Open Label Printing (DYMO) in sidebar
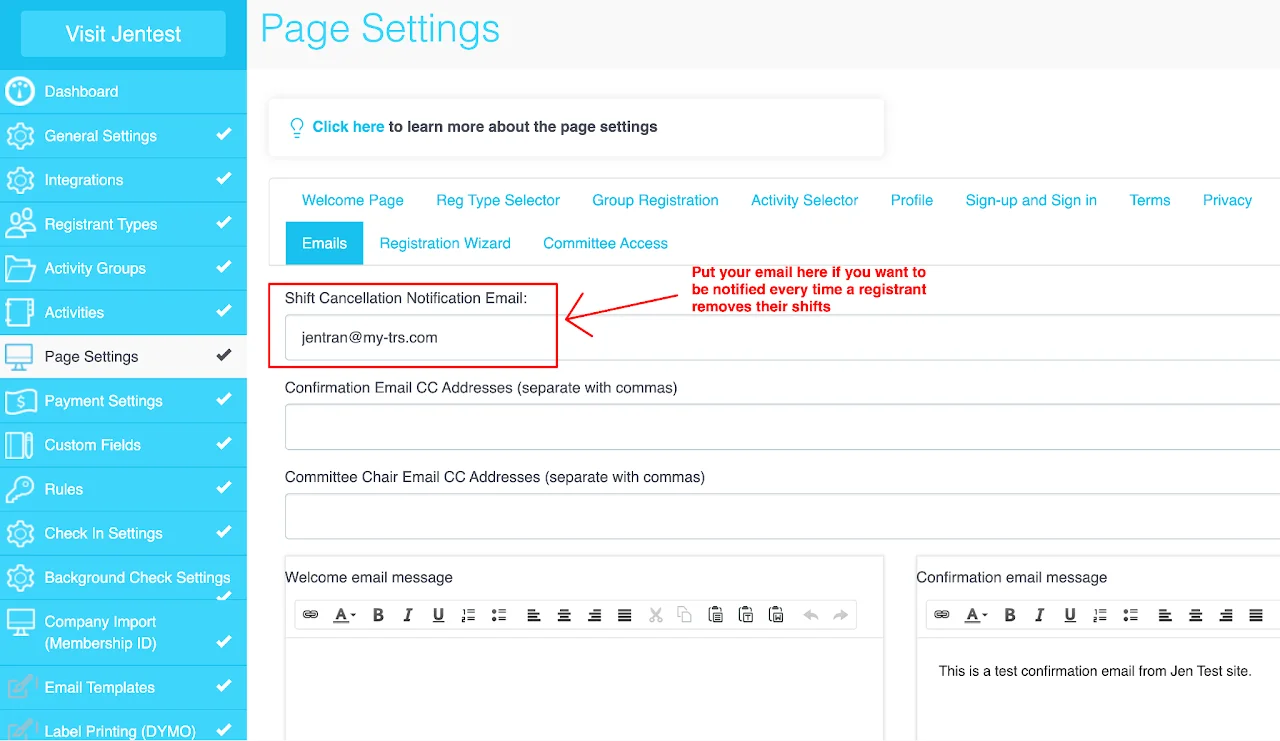The width and height of the screenshot is (1280, 741). pos(123,726)
